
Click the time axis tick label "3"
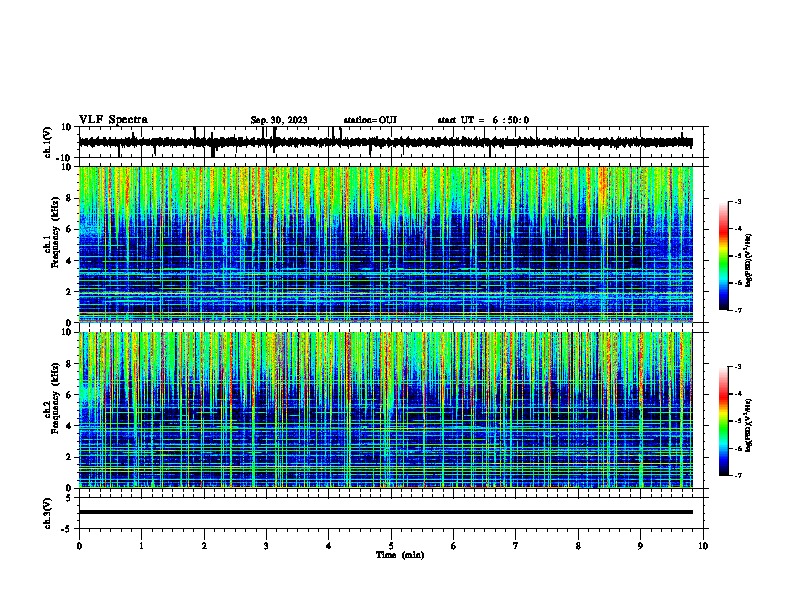pyautogui.click(x=266, y=546)
